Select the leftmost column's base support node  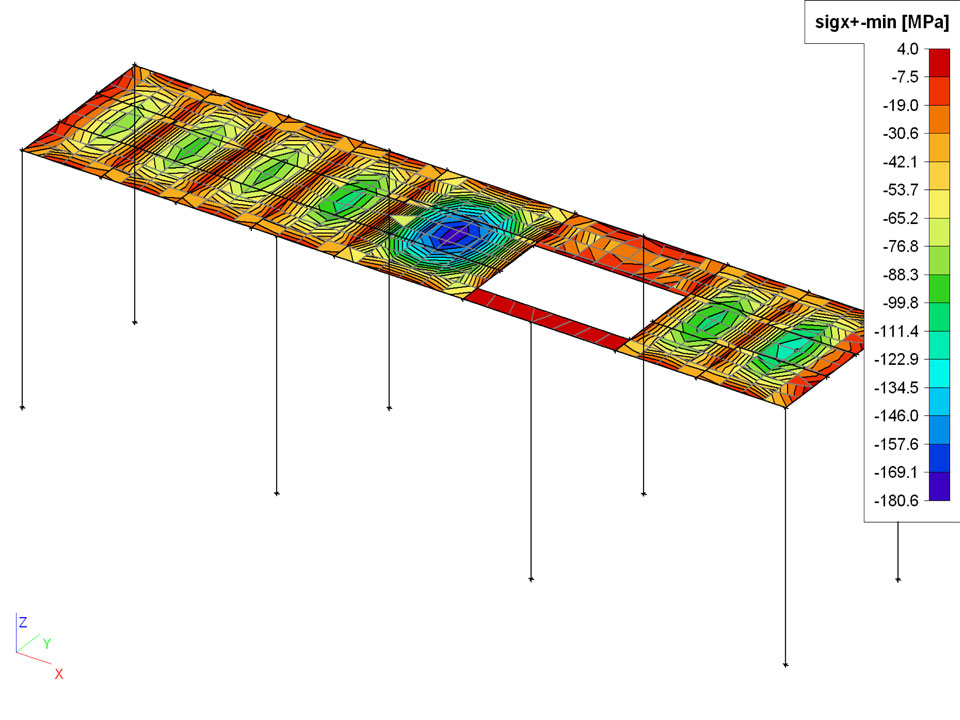(x=22, y=408)
